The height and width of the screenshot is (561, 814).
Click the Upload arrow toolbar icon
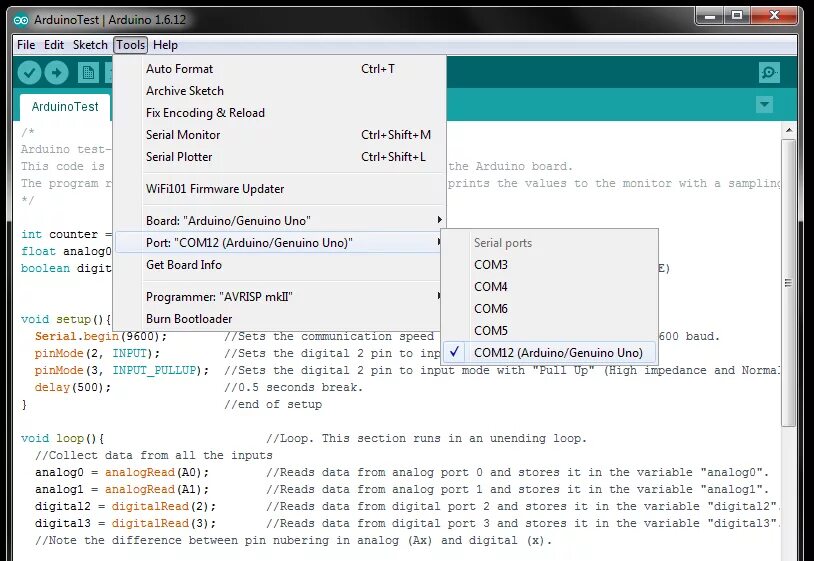pyautogui.click(x=57, y=72)
